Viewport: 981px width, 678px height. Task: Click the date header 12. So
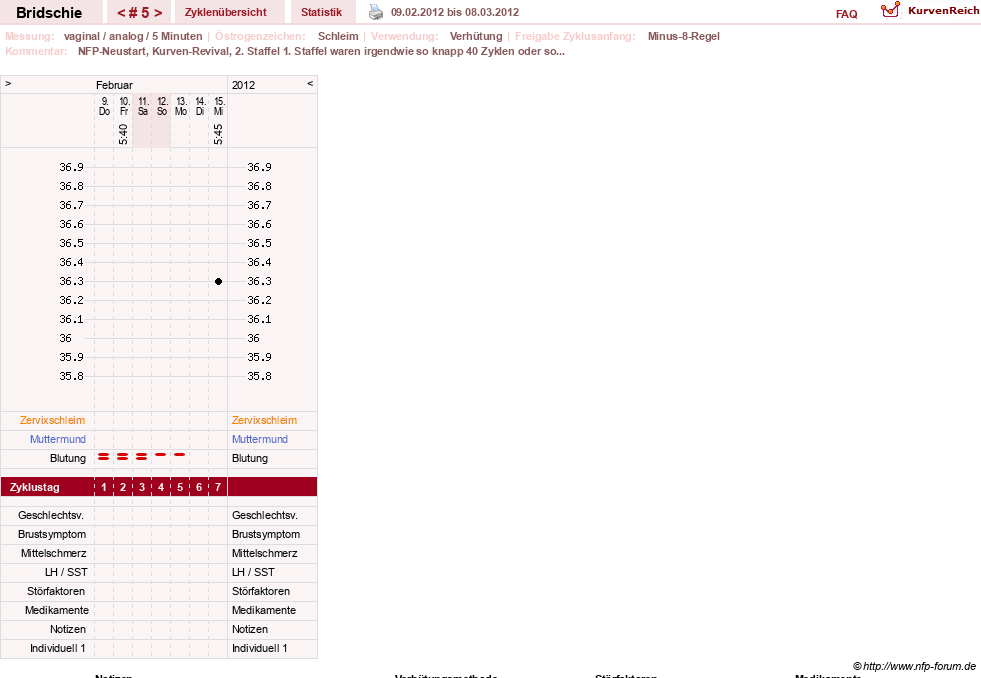click(162, 106)
